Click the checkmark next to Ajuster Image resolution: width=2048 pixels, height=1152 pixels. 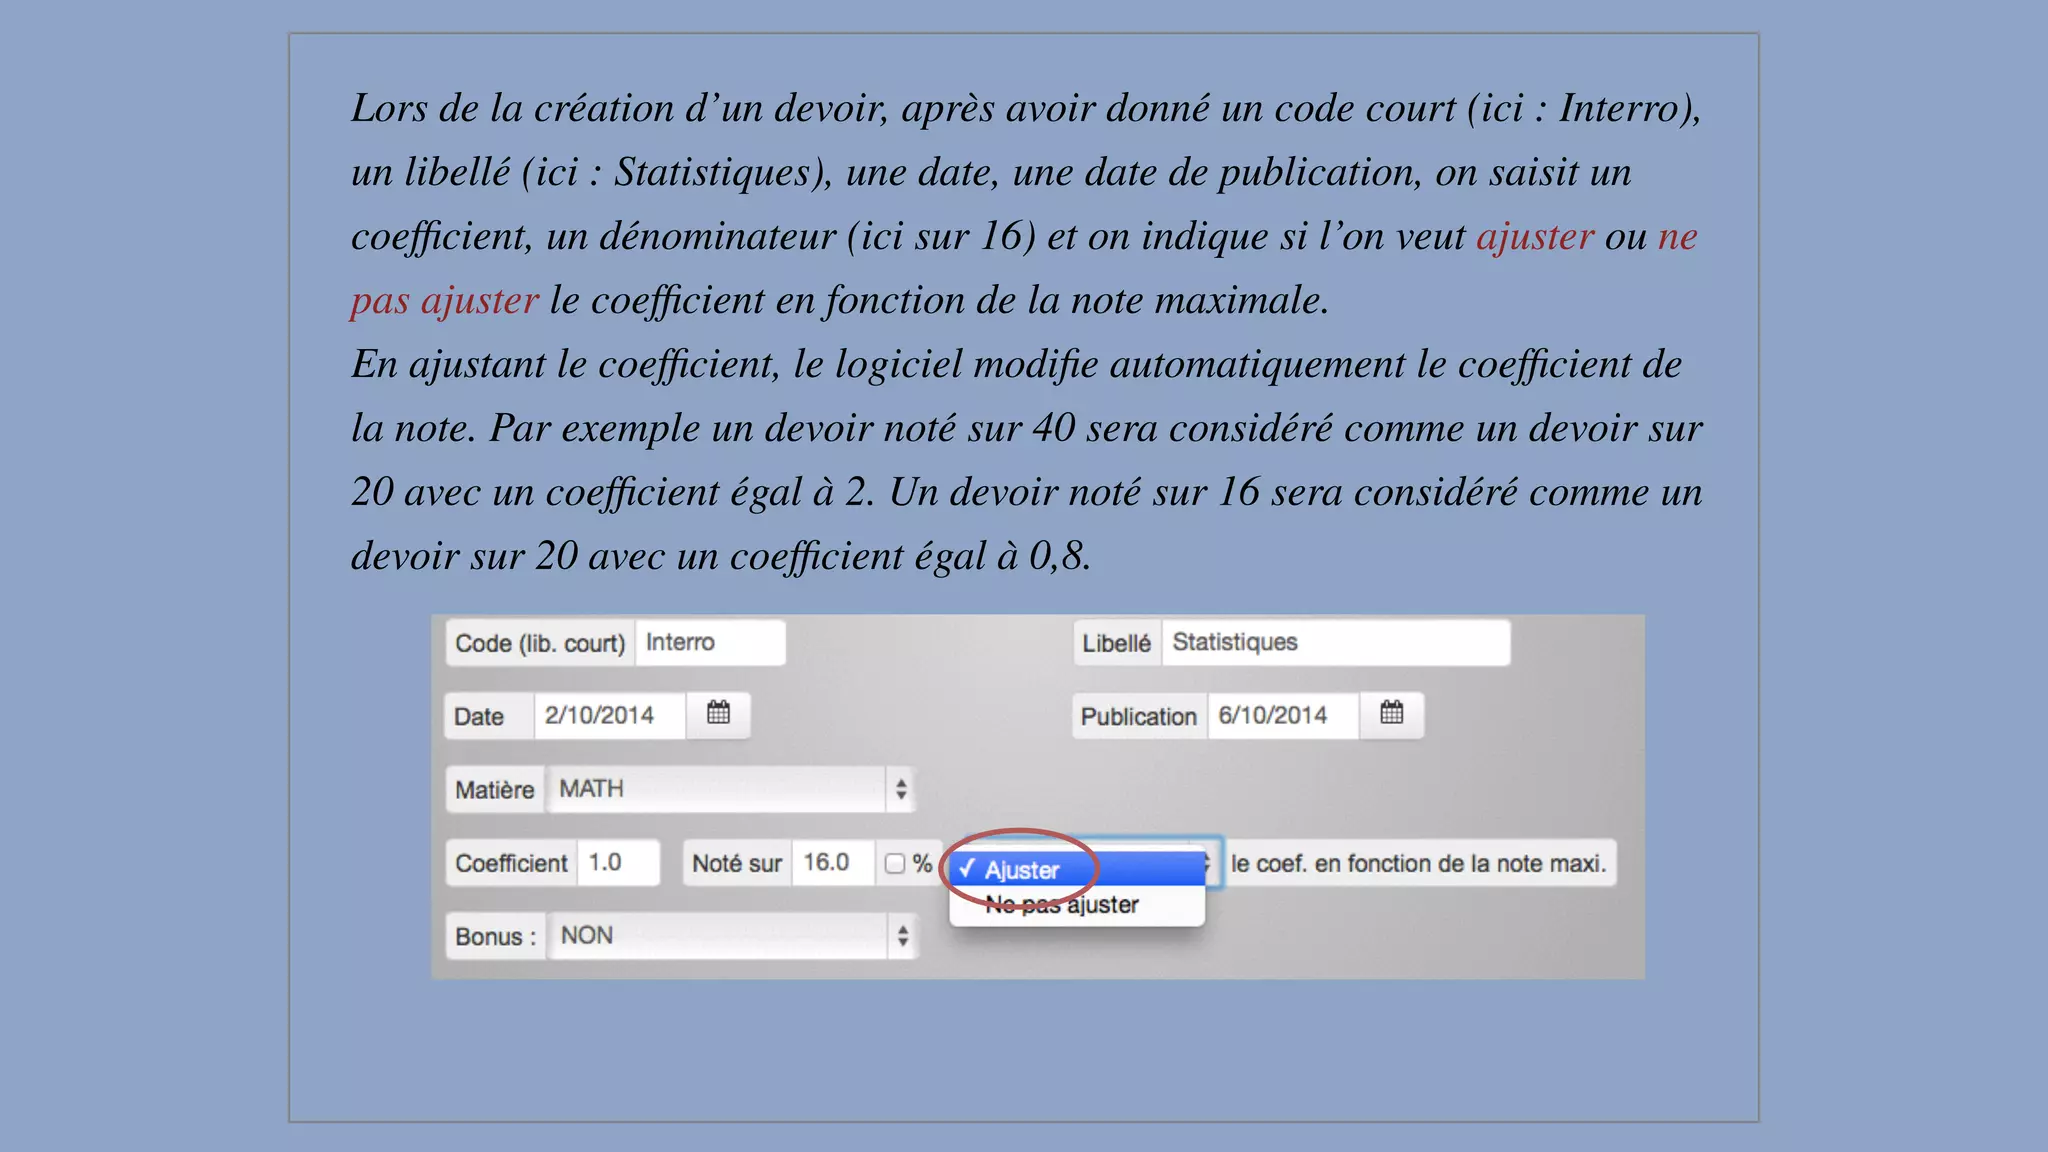[966, 869]
